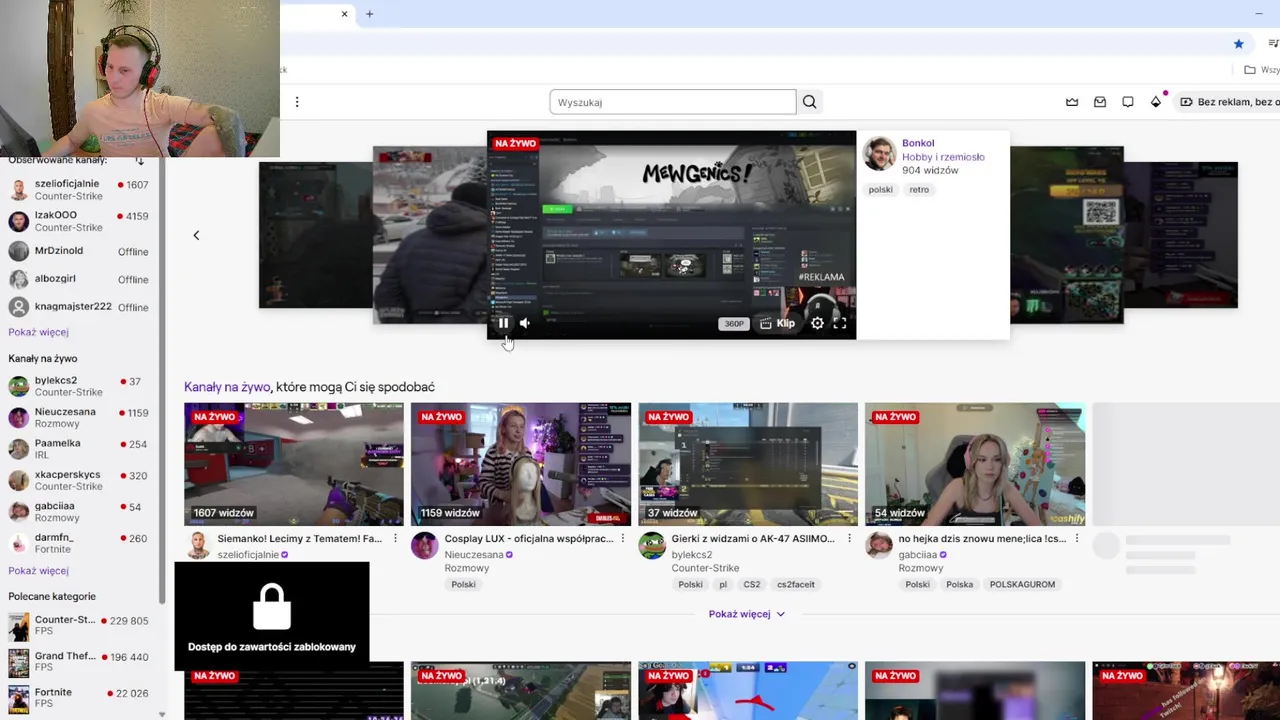
Task: Open options menu for Cosplay LUX card
Action: (x=622, y=539)
